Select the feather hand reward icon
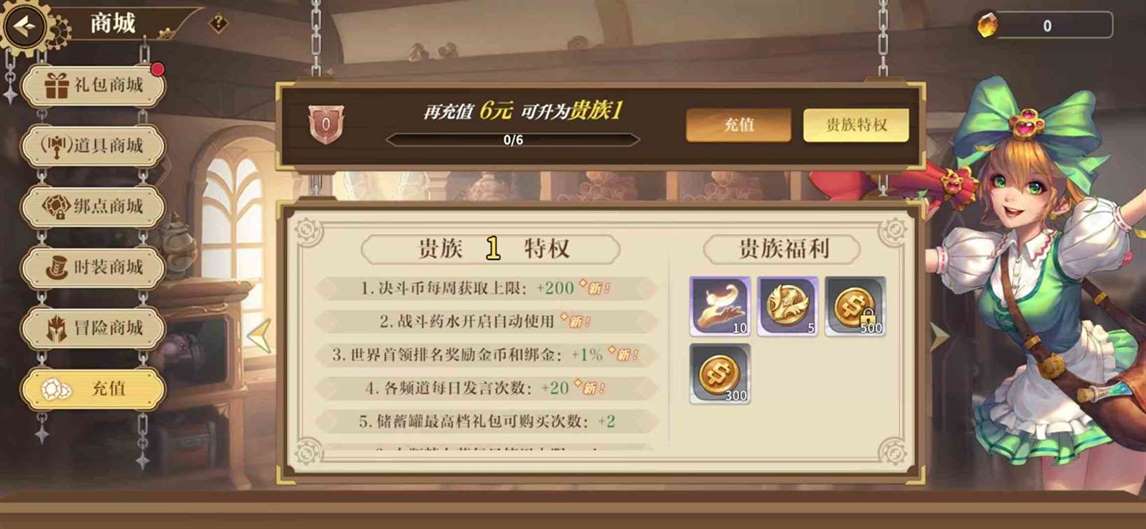 (x=720, y=306)
